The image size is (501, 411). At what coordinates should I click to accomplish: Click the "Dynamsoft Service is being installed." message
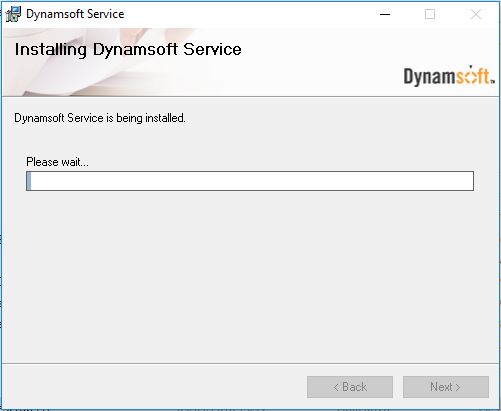(100, 118)
